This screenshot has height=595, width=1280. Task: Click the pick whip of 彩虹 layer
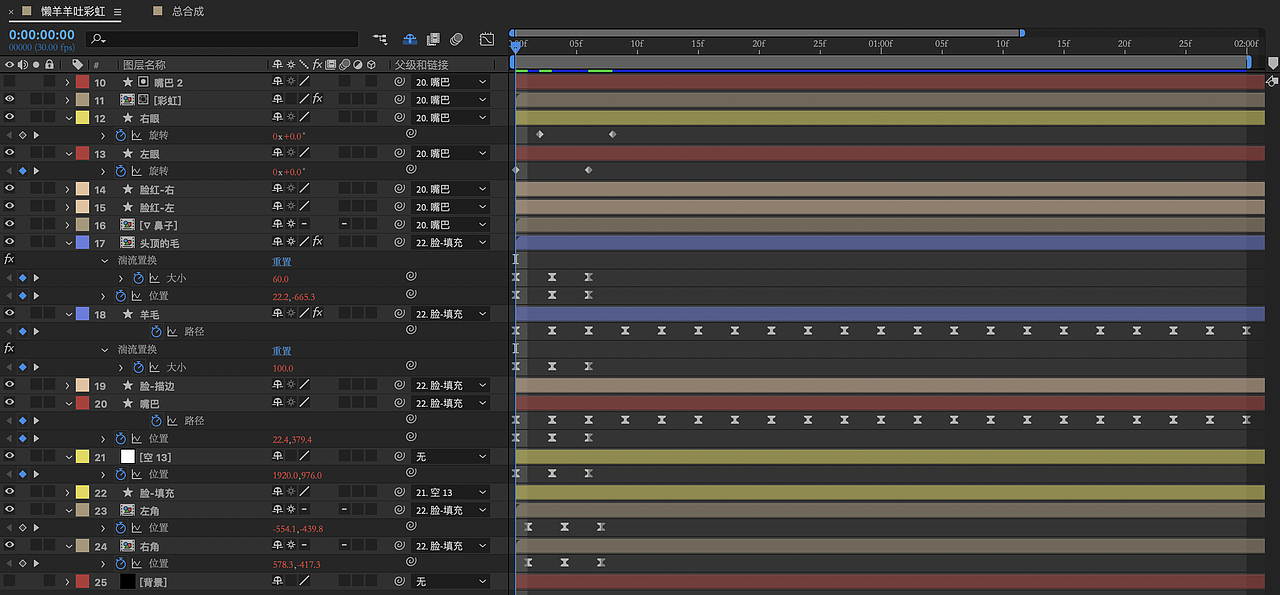399,100
